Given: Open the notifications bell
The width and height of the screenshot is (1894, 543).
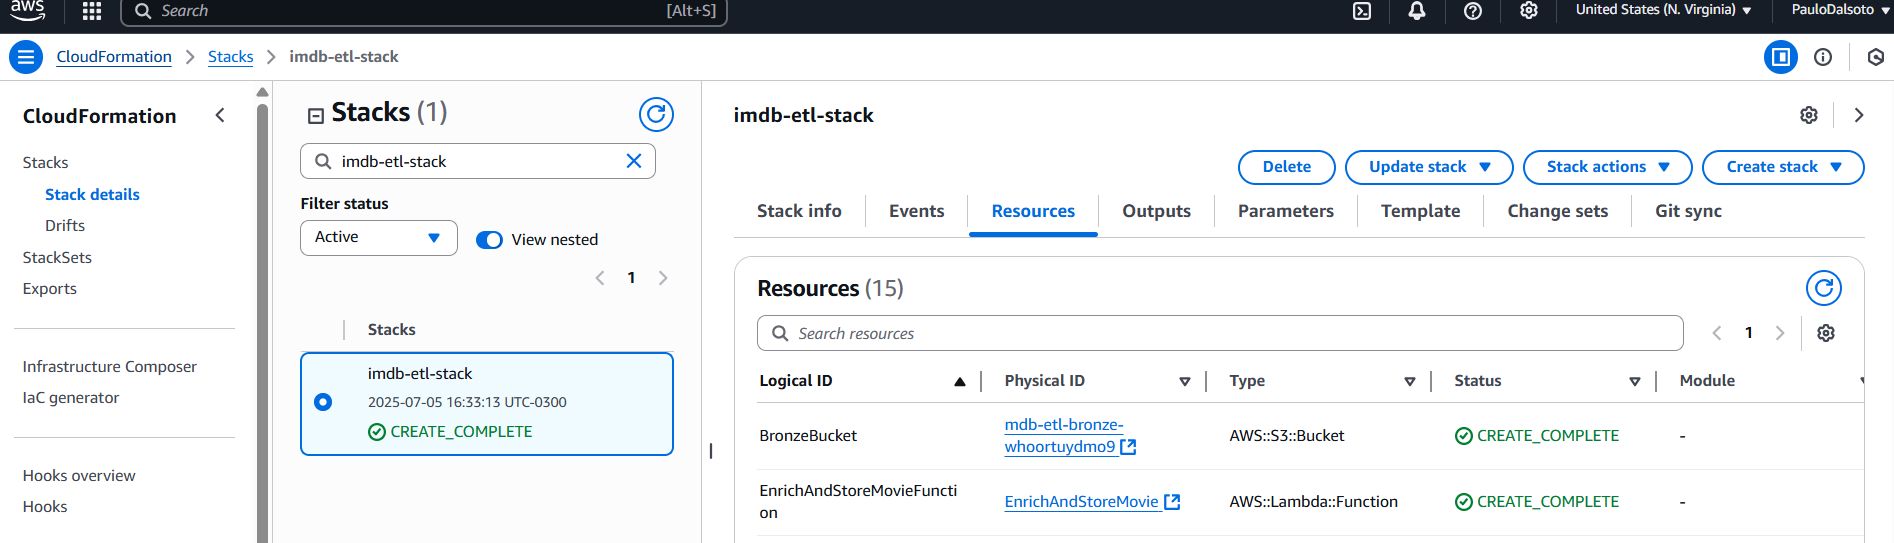Looking at the screenshot, I should coord(1417,11).
